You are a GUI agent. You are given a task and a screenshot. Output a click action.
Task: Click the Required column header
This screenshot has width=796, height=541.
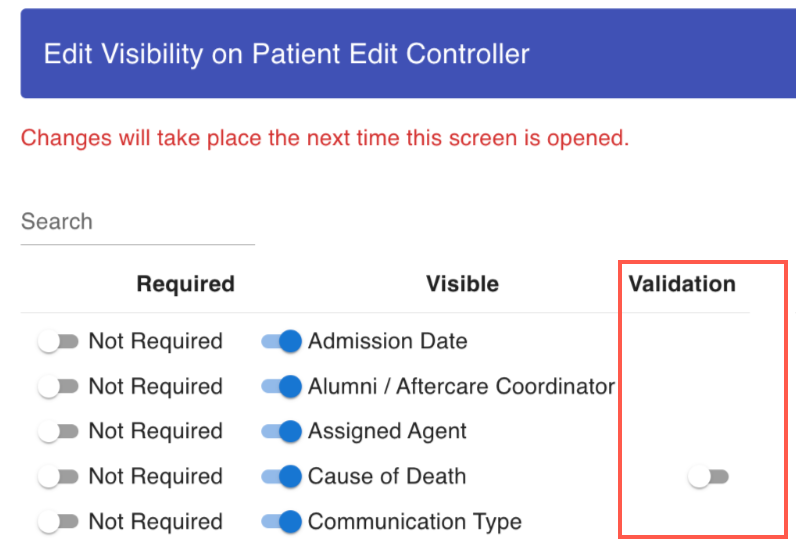point(185,284)
